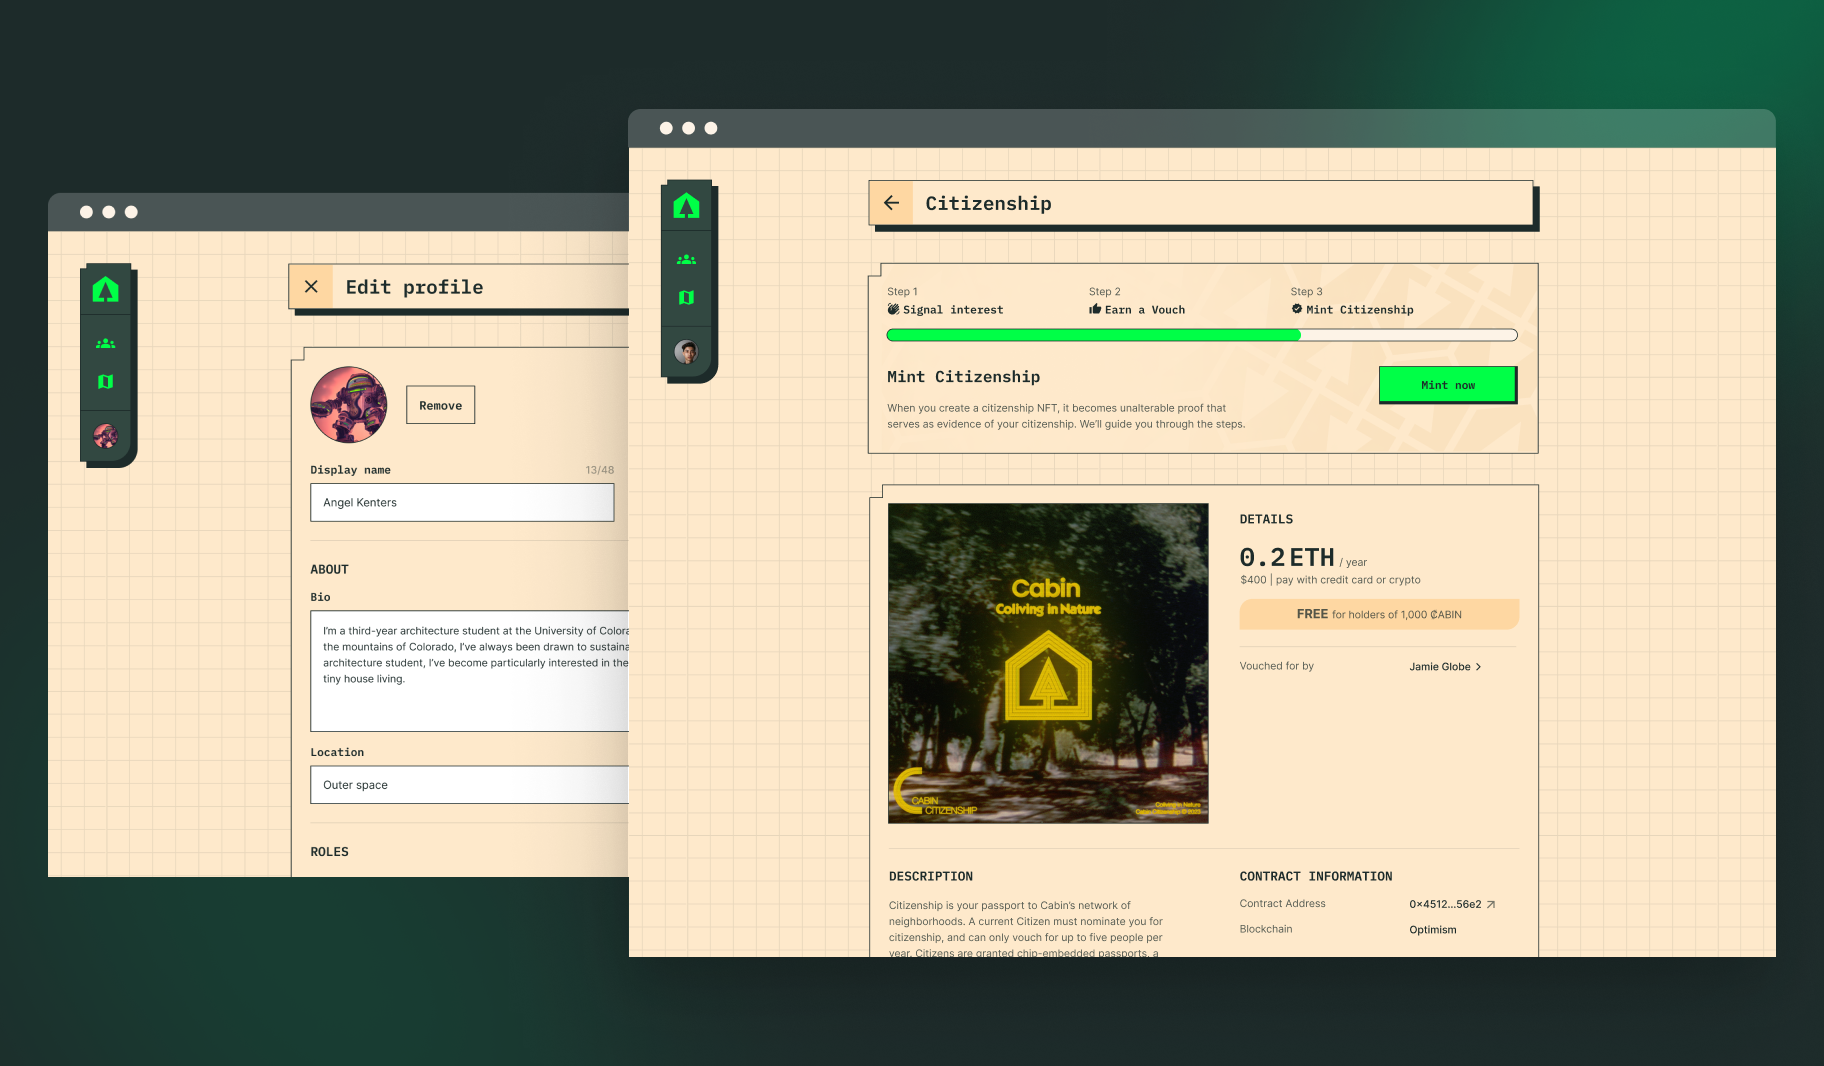This screenshot has width=1824, height=1066.
Task: Click the Signal interest plant icon under Step 1
Action: (893, 309)
